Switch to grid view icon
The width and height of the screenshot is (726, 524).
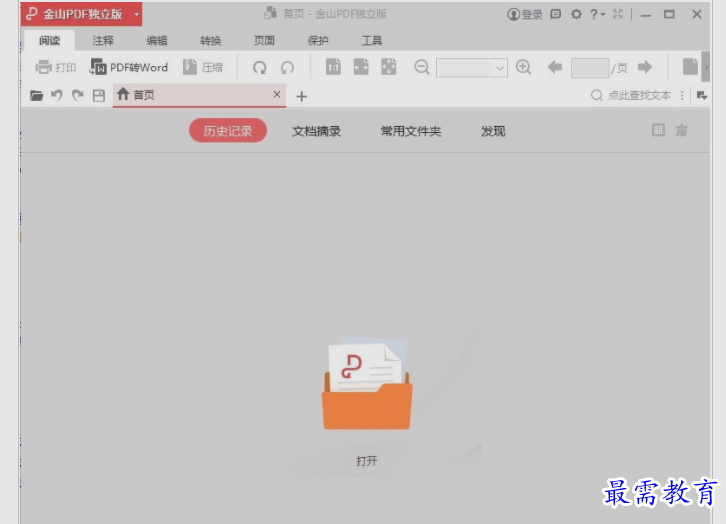click(x=658, y=131)
